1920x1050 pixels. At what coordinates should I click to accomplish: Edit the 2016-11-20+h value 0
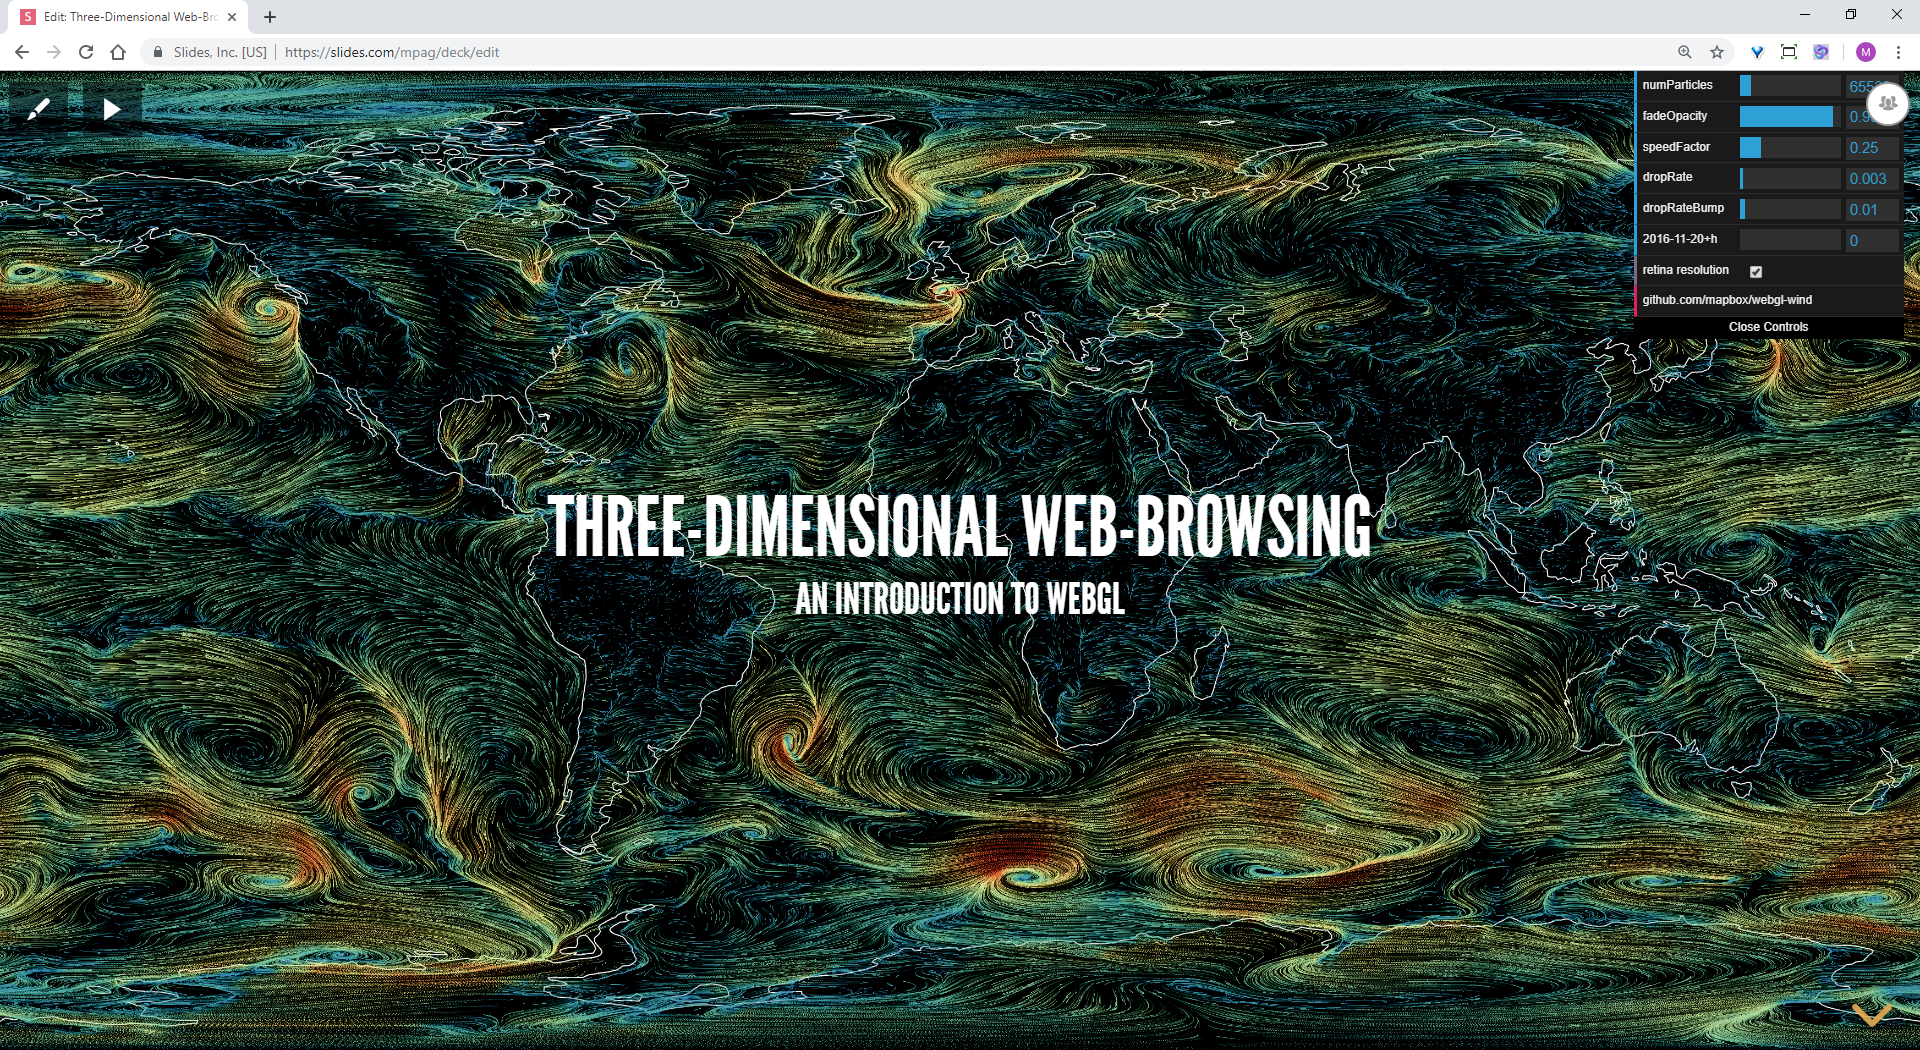pos(1872,241)
